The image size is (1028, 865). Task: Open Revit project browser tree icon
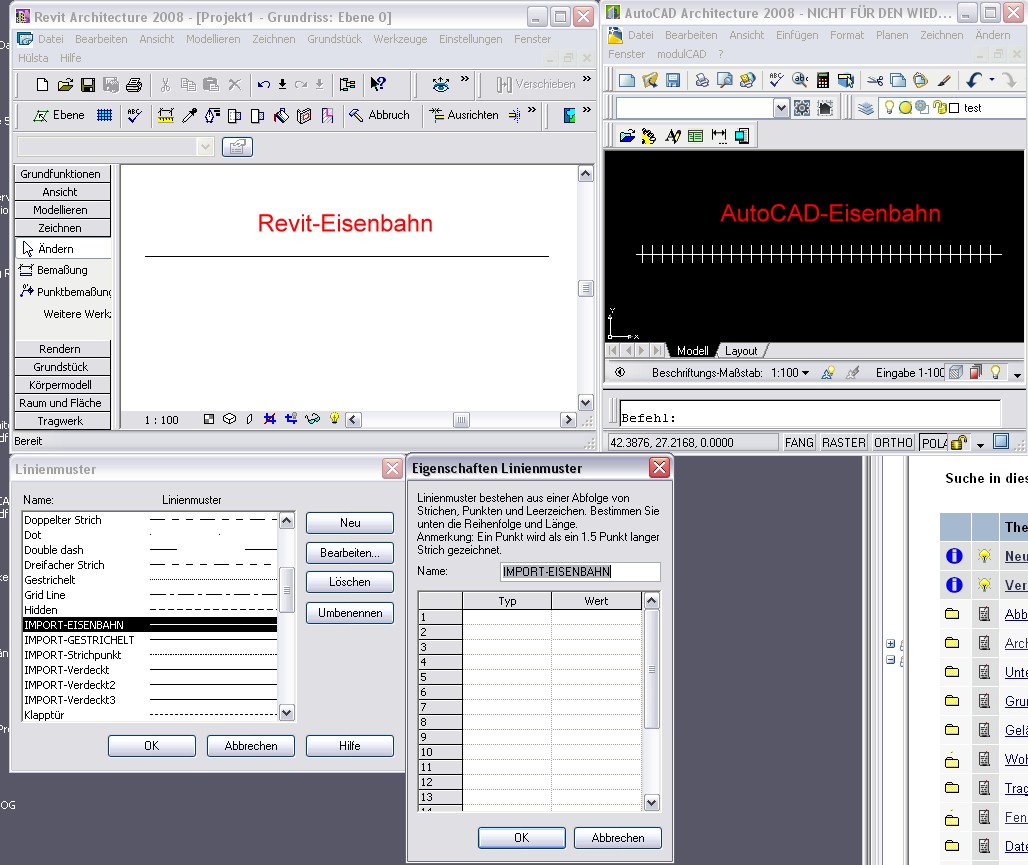click(x=347, y=84)
